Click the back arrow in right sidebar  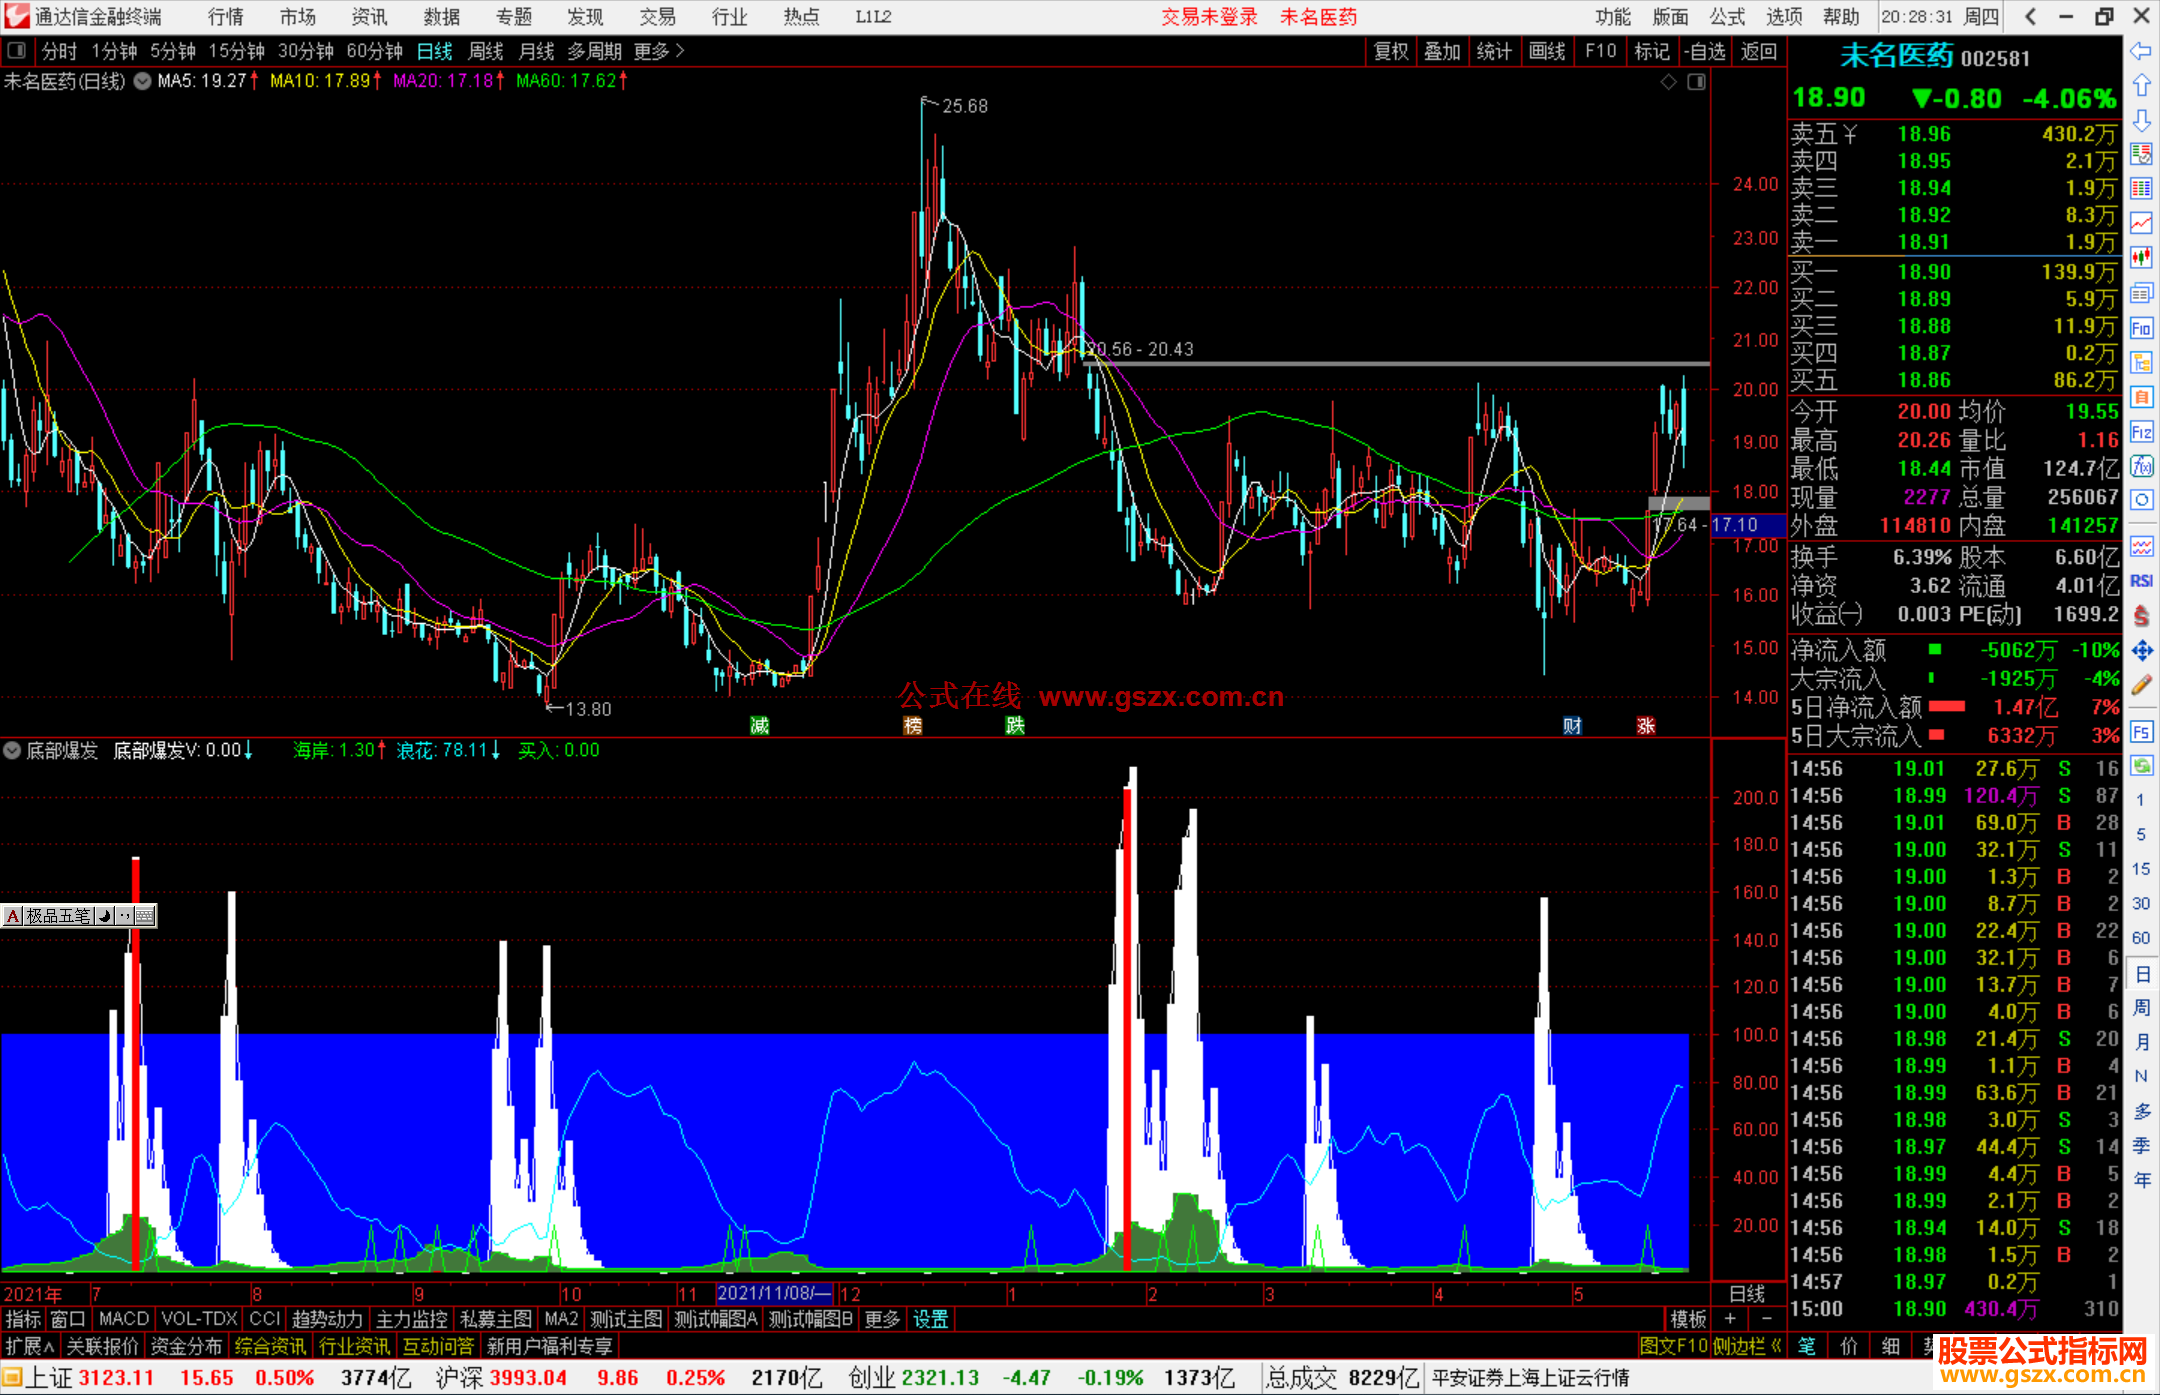[2141, 51]
